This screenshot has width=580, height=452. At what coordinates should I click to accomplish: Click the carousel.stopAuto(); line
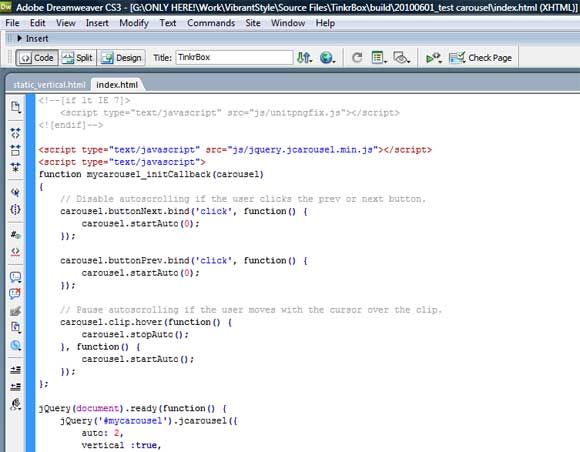135,334
